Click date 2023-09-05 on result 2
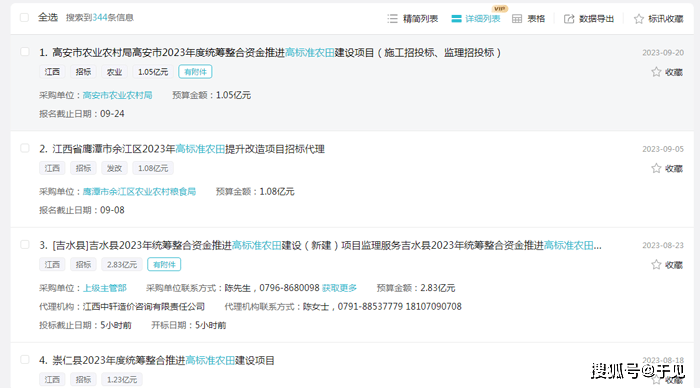 (x=663, y=149)
